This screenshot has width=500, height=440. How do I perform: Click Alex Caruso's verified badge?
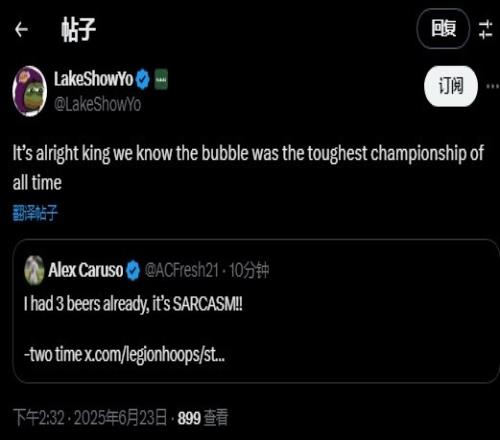(133, 270)
